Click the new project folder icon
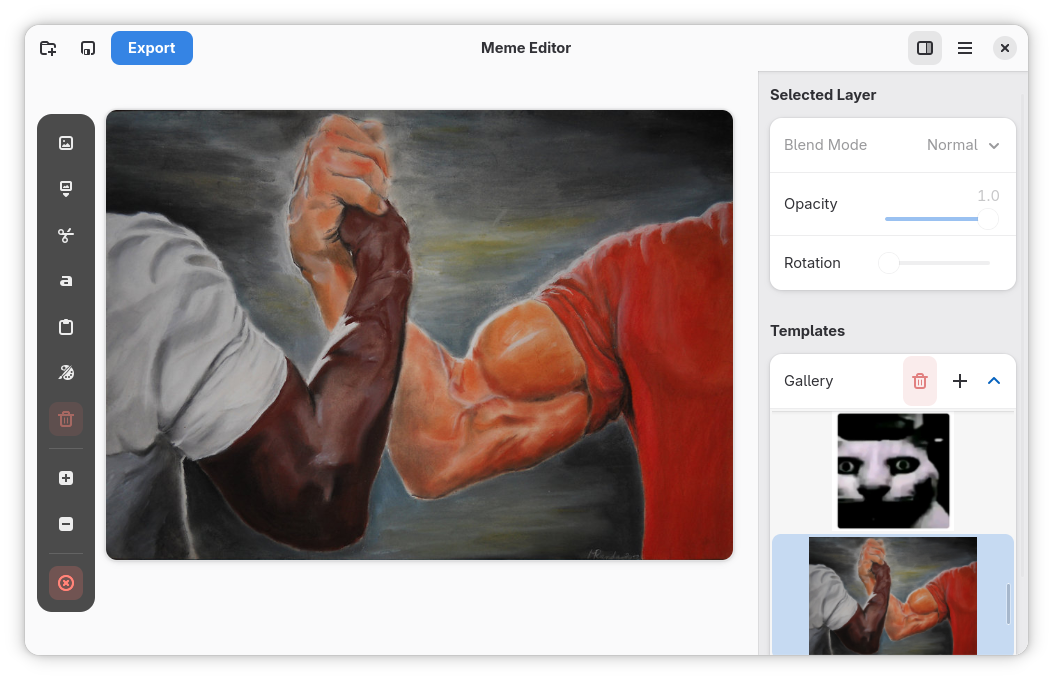Screen dimensions: 1053x680 48,48
